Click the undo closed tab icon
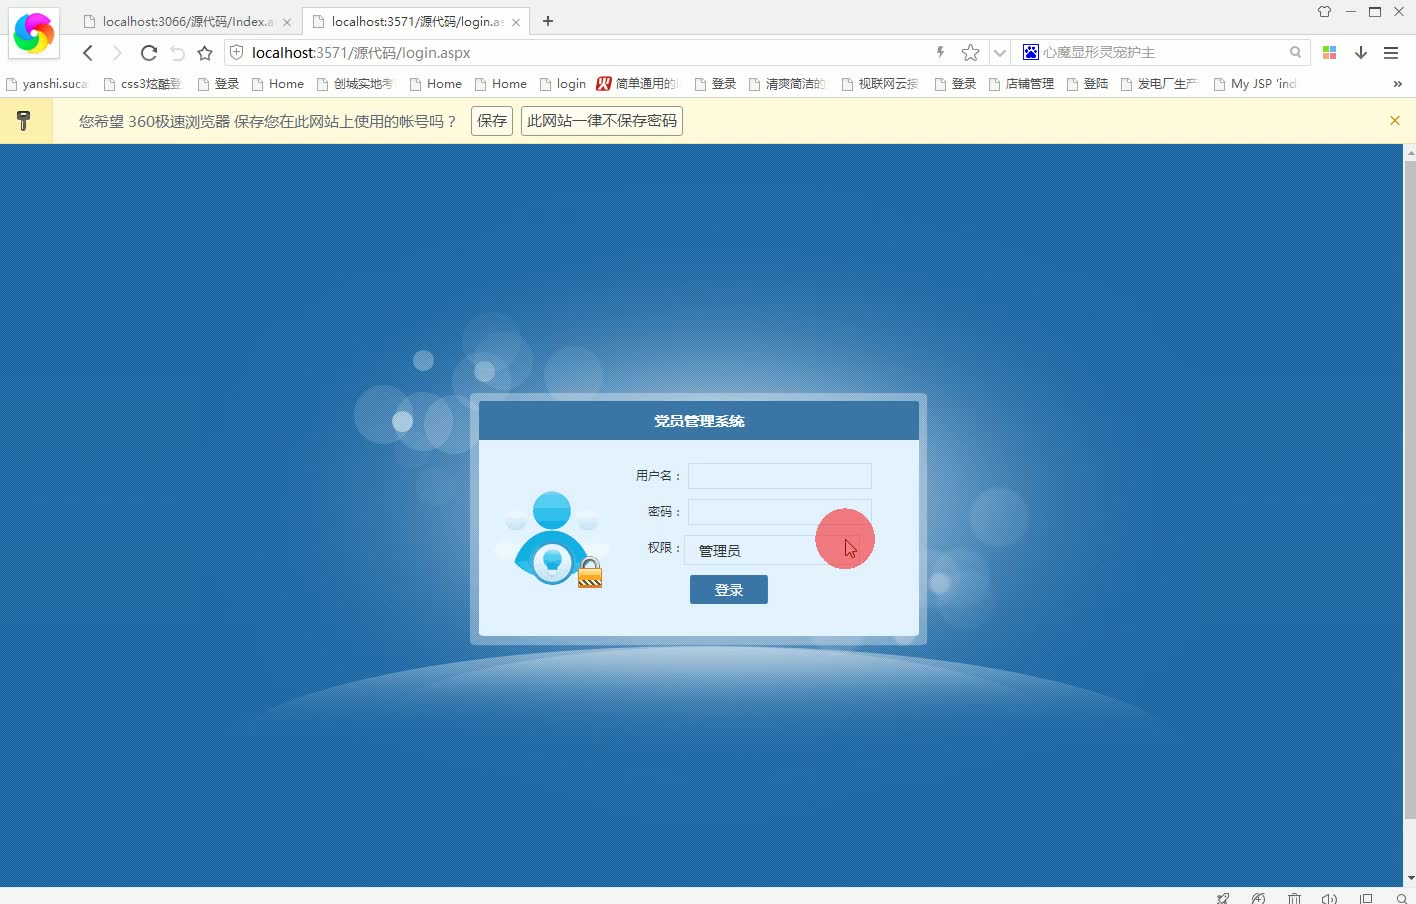1416x904 pixels. pos(177,53)
